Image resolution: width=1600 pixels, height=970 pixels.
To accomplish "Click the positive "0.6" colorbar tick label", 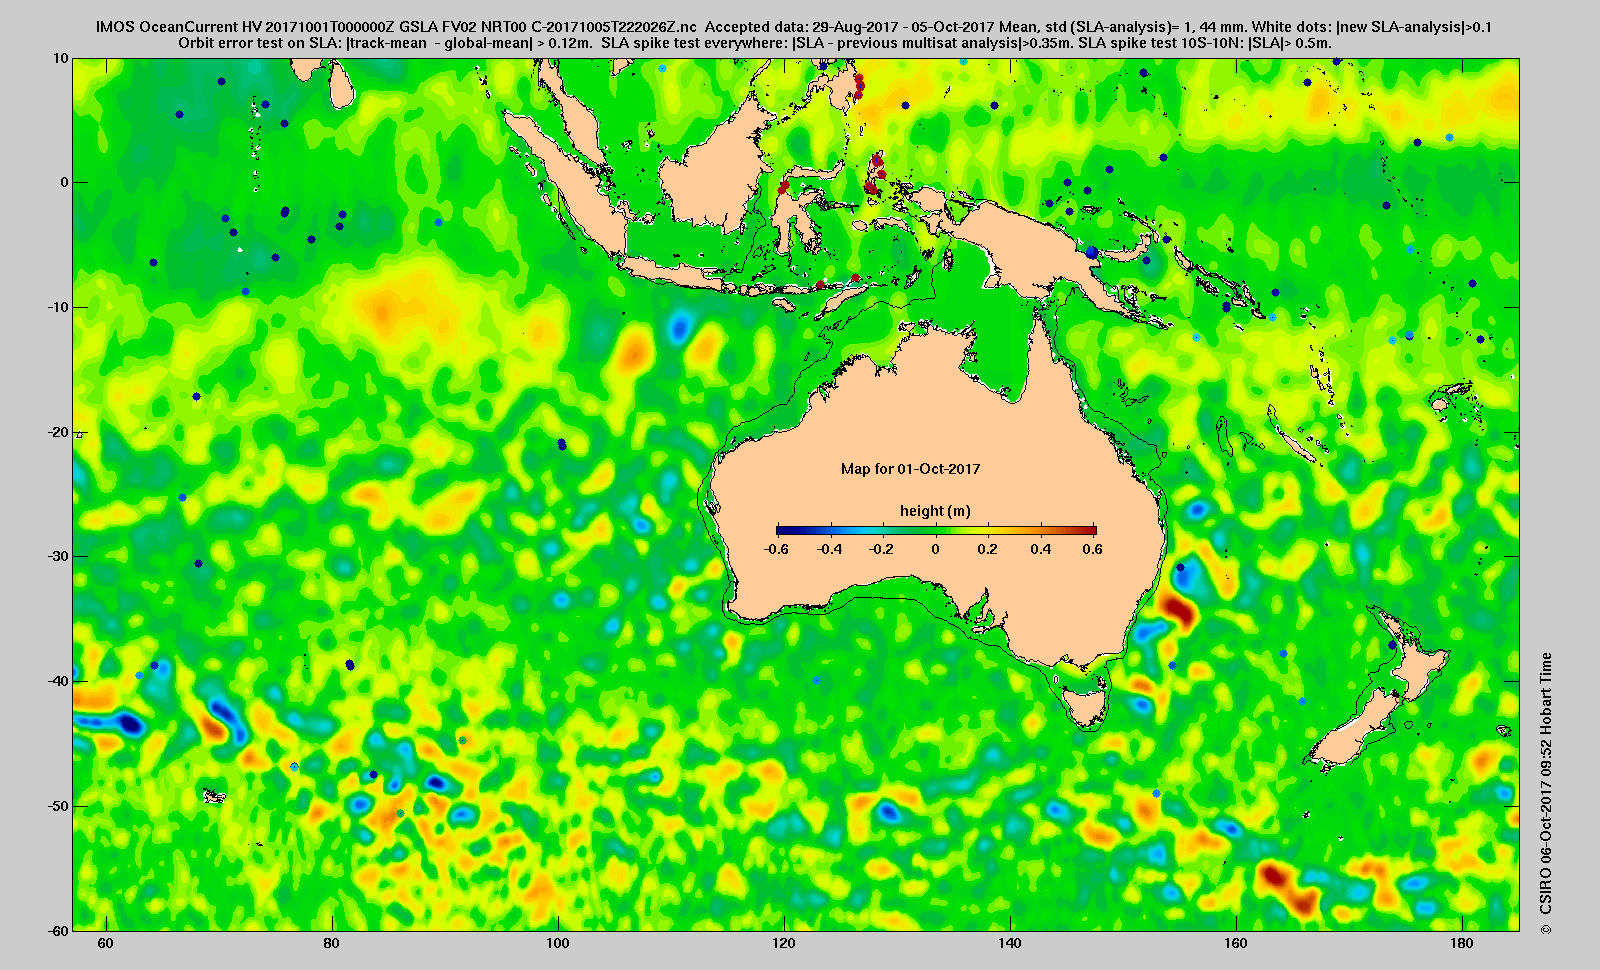I will coord(1092,549).
